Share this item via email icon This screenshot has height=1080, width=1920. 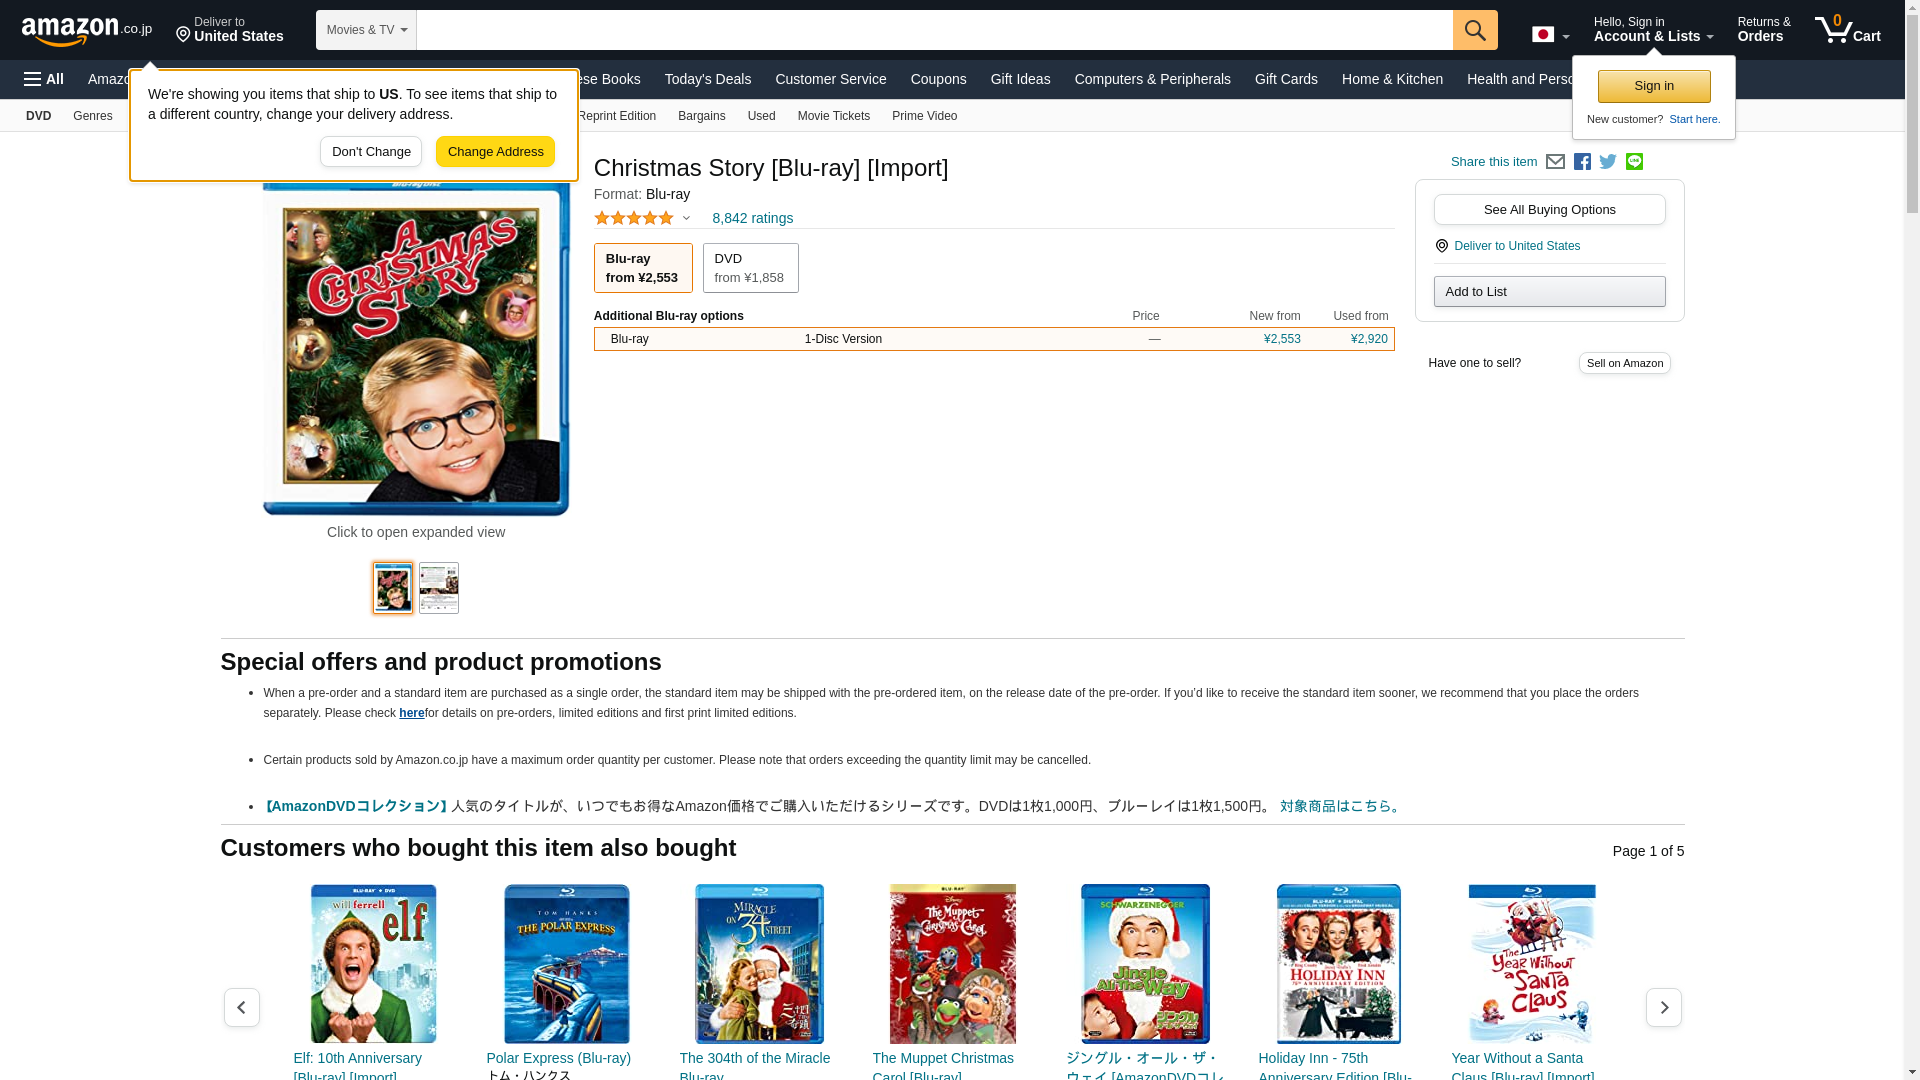[x=1555, y=162]
